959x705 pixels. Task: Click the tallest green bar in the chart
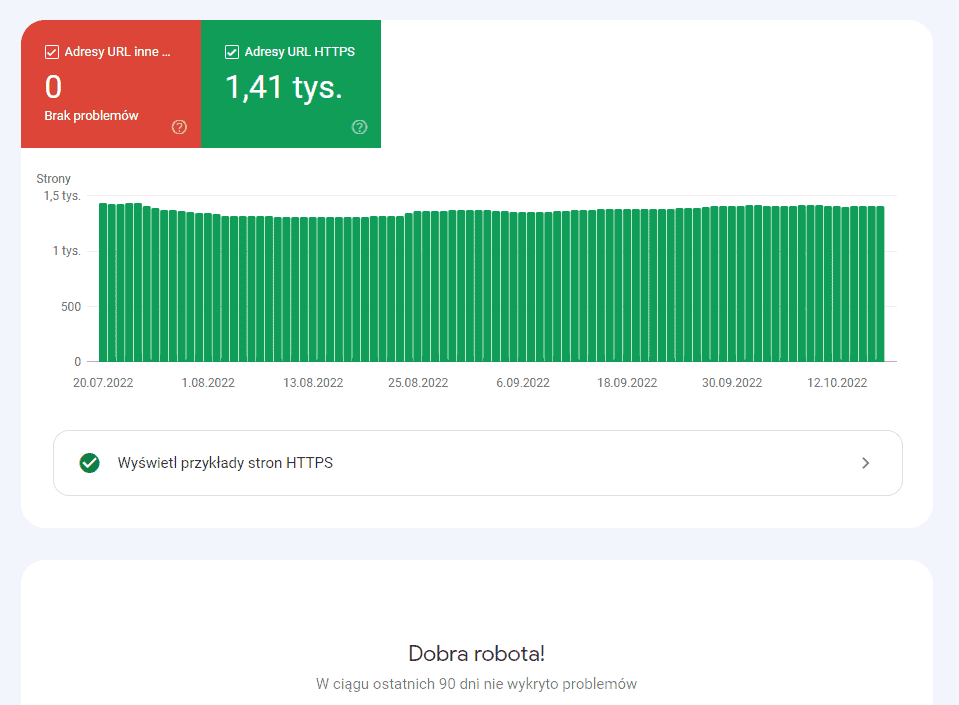105,280
